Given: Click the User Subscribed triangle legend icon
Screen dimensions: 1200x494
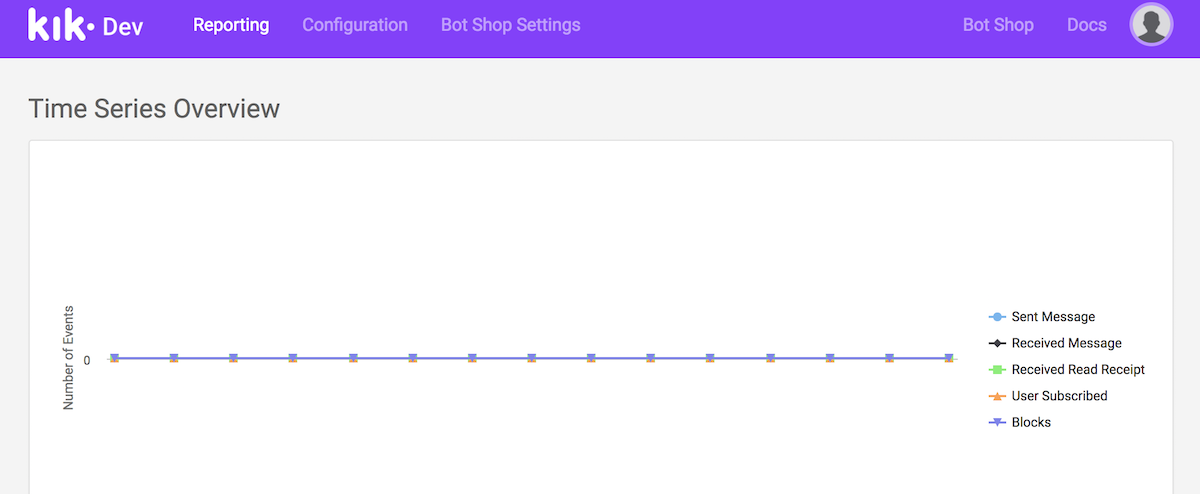Looking at the screenshot, I should pos(996,396).
